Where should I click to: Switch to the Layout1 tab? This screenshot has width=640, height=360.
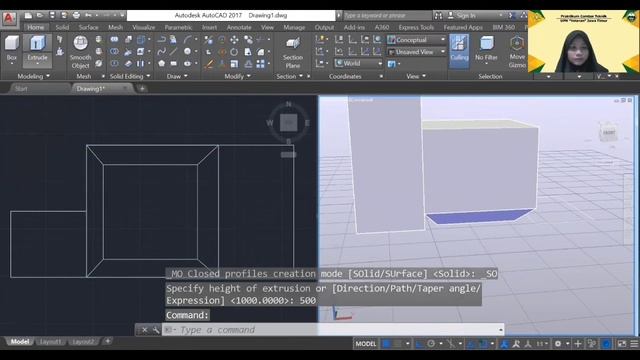[x=50, y=342]
